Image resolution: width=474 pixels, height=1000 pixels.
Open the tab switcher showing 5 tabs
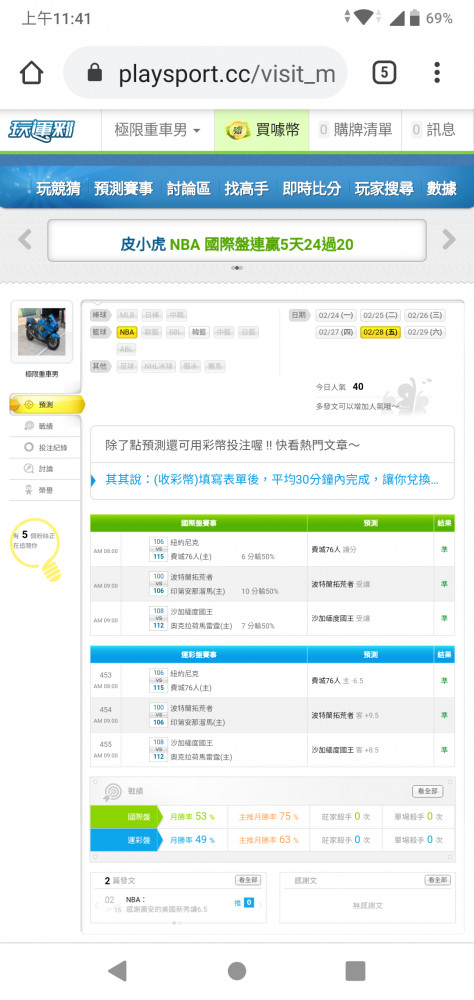point(384,73)
